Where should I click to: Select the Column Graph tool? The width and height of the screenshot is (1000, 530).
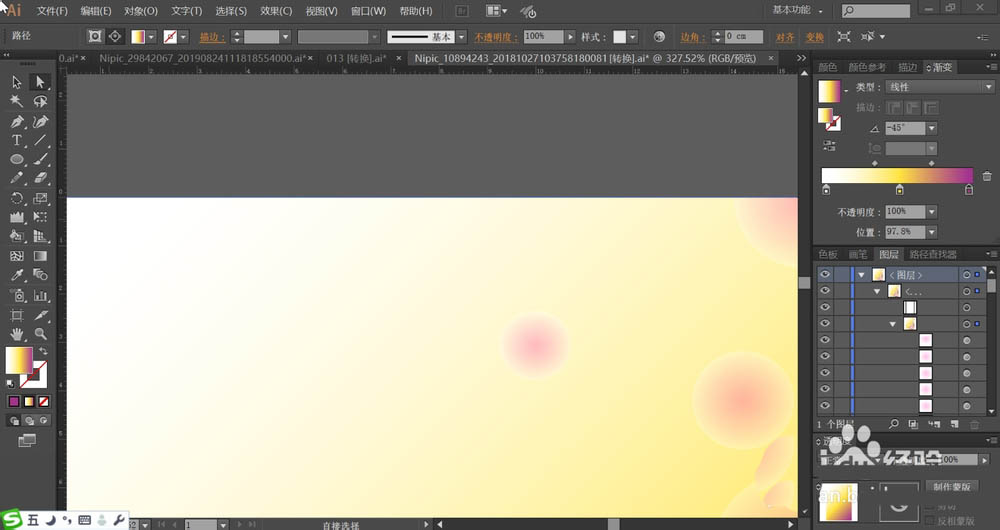(40, 295)
